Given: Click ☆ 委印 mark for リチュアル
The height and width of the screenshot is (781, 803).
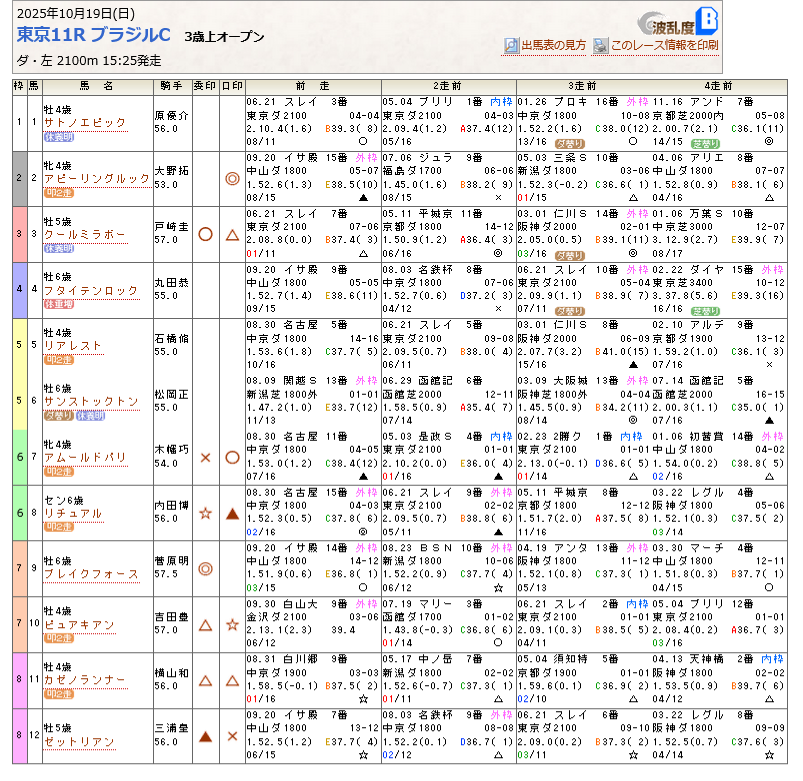Looking at the screenshot, I should click(205, 513).
